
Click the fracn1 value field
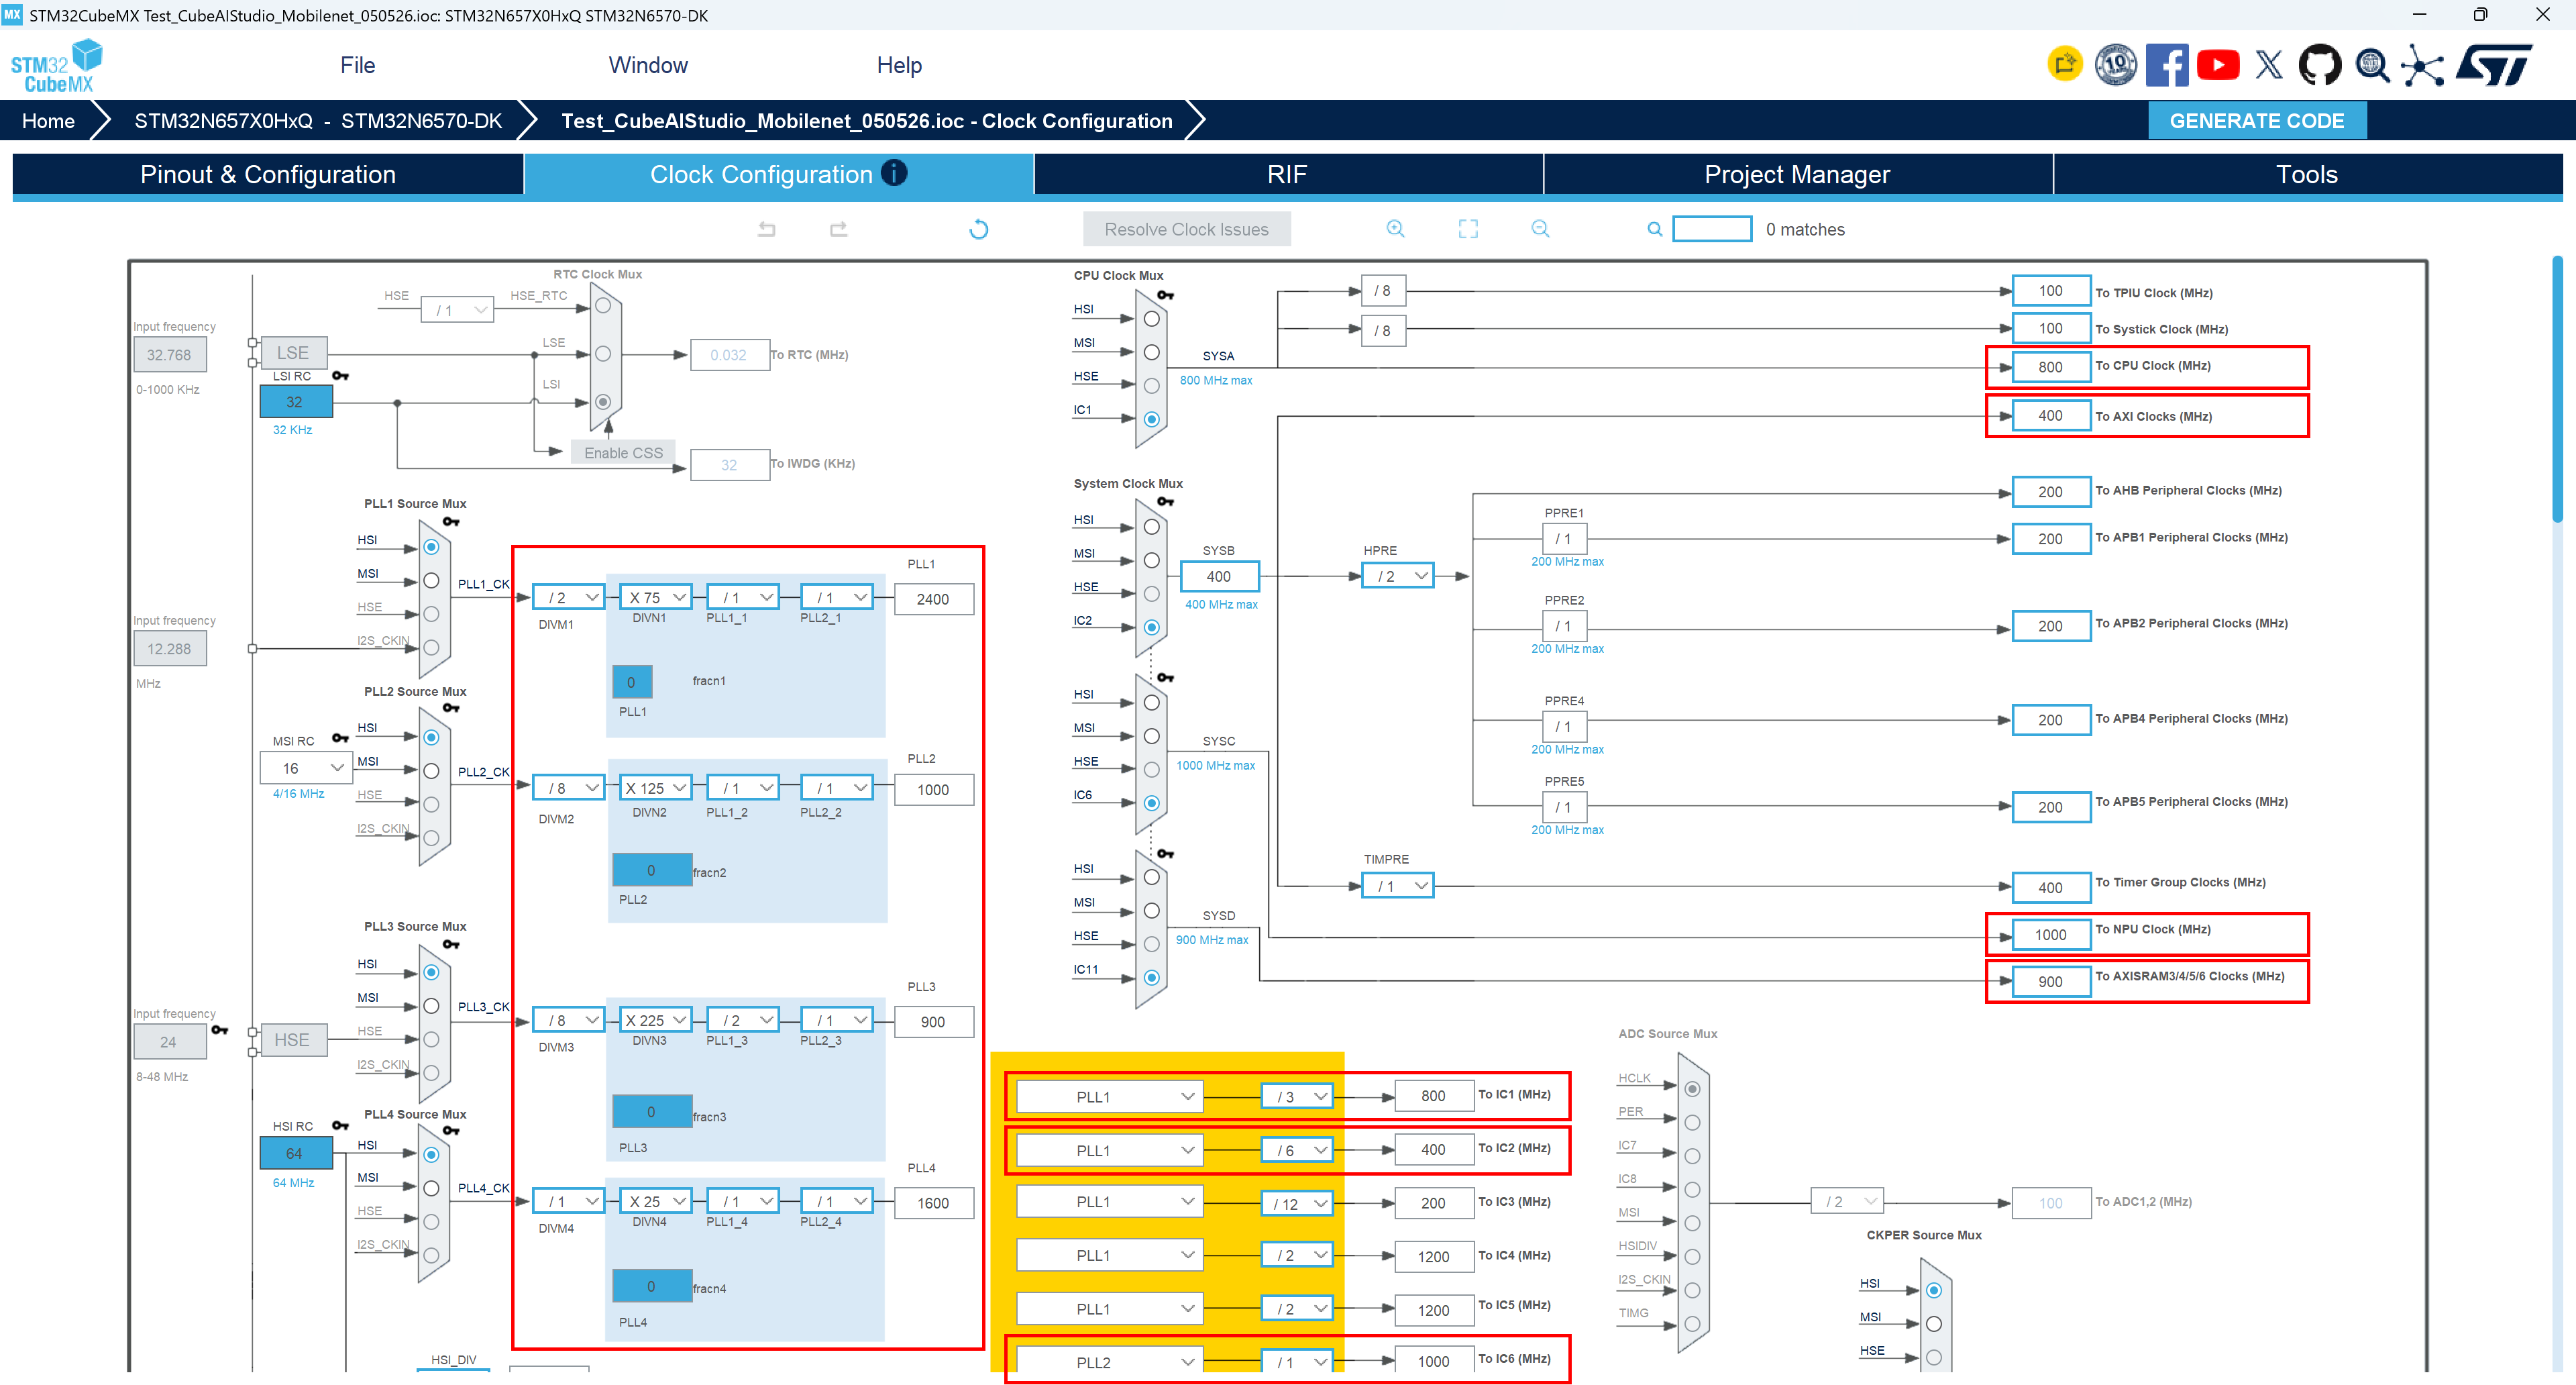click(x=632, y=682)
